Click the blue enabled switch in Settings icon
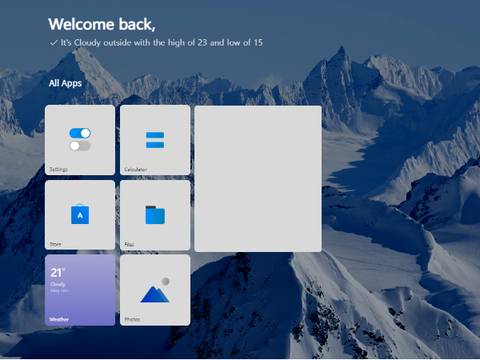 point(80,133)
